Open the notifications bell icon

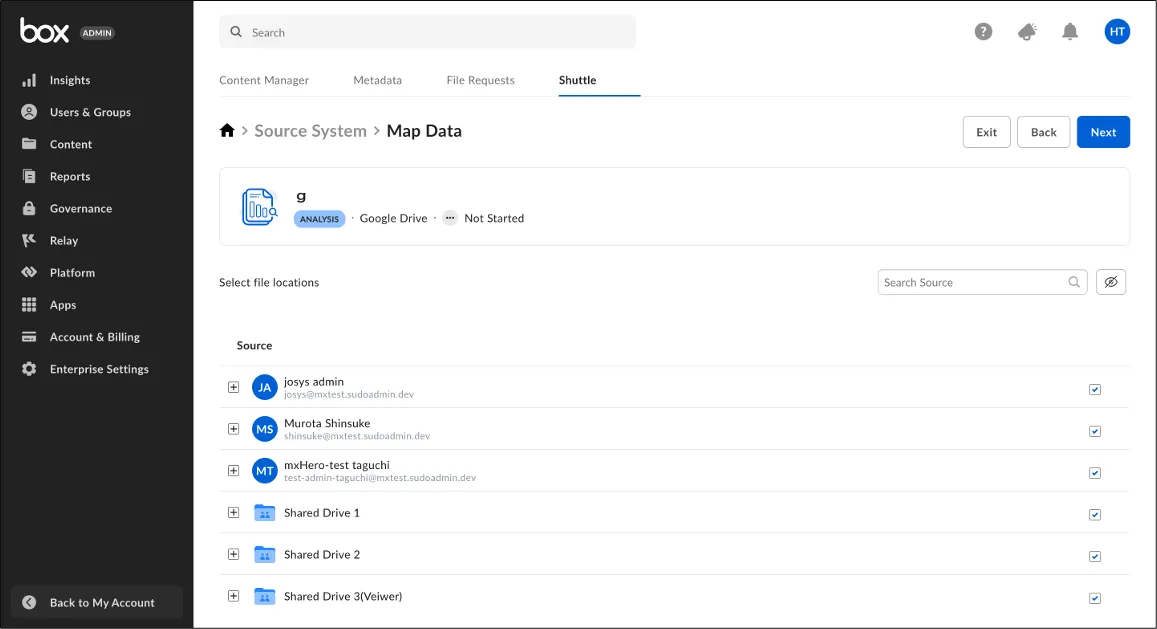(1070, 32)
